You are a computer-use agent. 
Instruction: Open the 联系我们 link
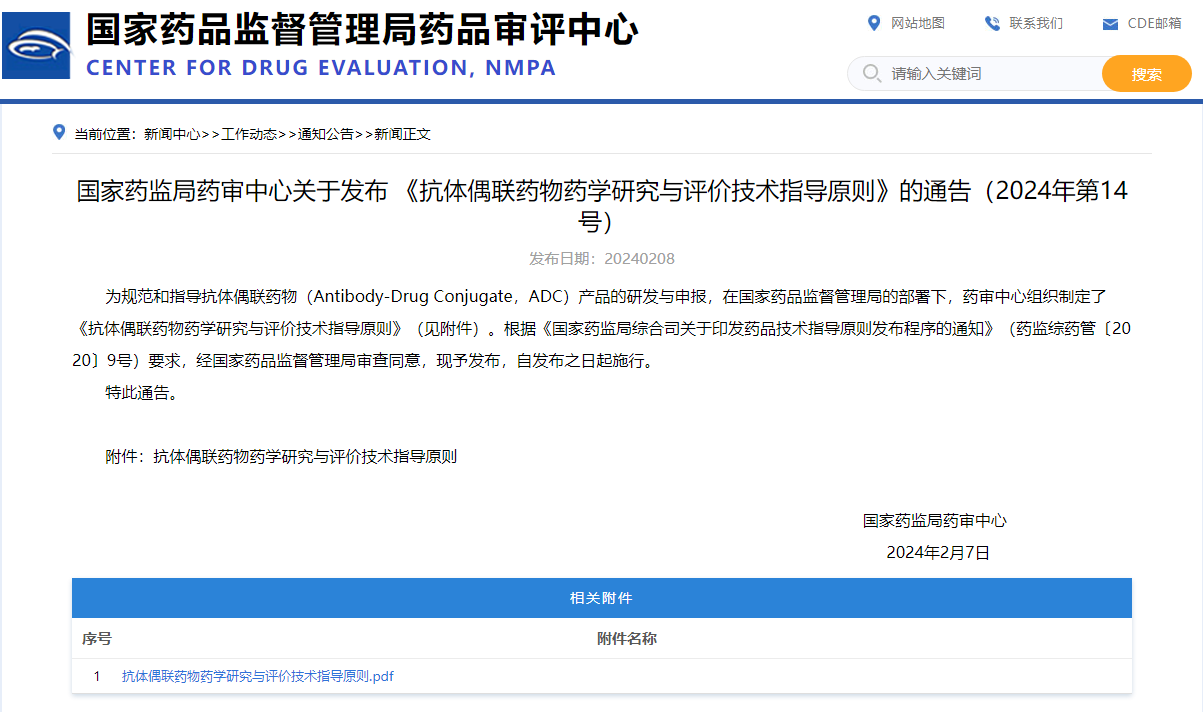point(1036,23)
